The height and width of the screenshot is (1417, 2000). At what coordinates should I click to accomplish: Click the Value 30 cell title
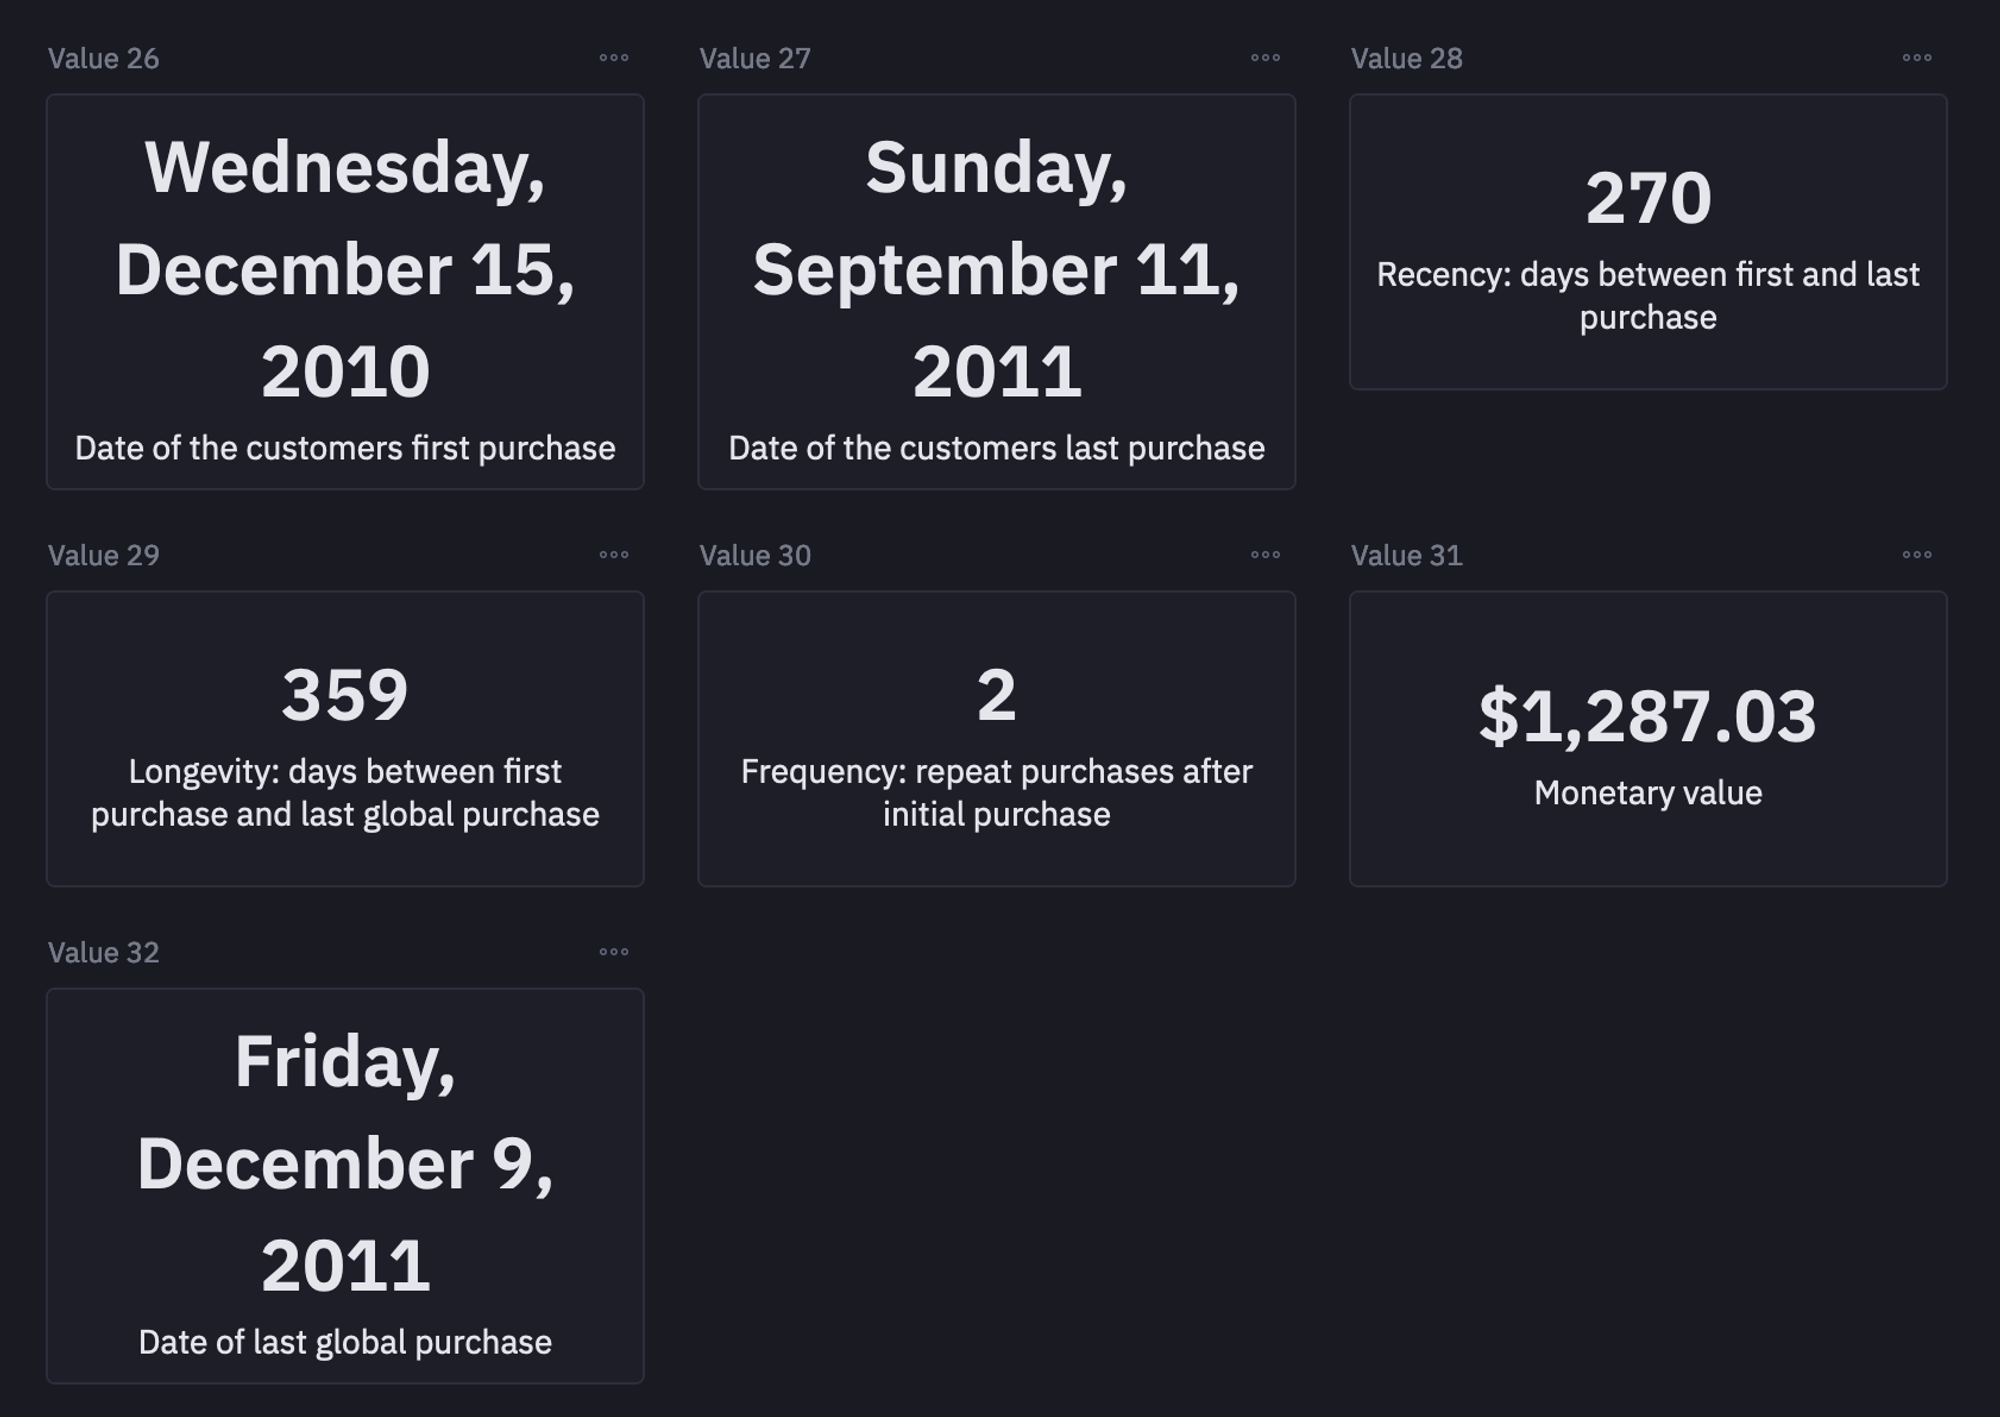coord(755,556)
